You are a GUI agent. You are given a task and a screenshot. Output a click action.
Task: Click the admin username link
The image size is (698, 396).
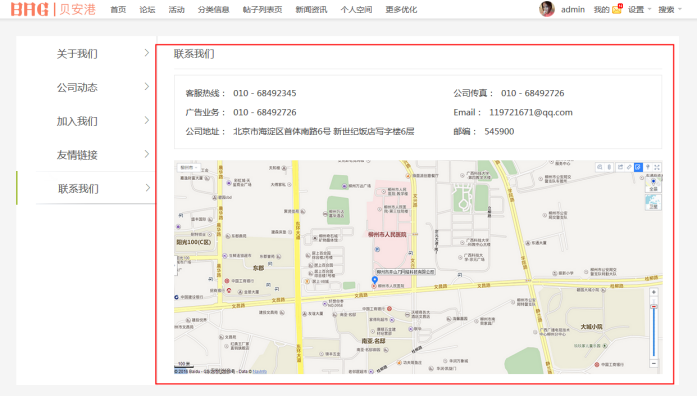click(x=573, y=9)
